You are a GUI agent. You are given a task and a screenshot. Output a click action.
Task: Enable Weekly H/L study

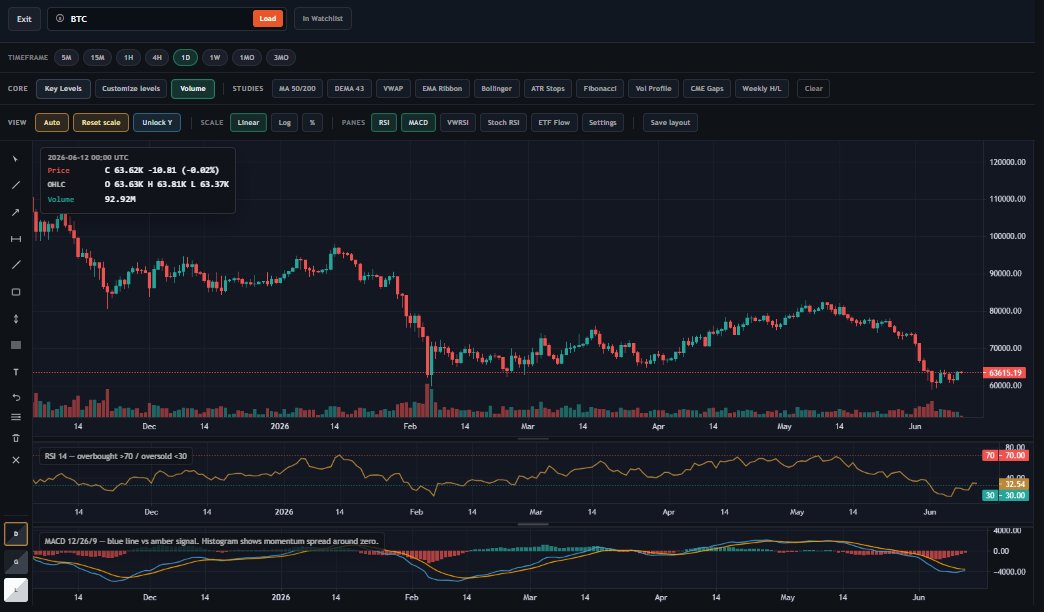click(x=762, y=89)
